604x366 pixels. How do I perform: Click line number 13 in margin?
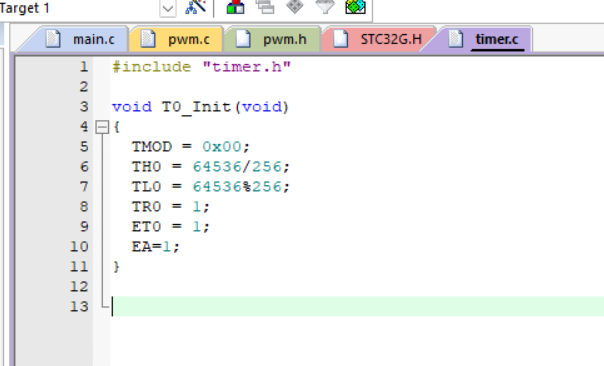point(79,307)
